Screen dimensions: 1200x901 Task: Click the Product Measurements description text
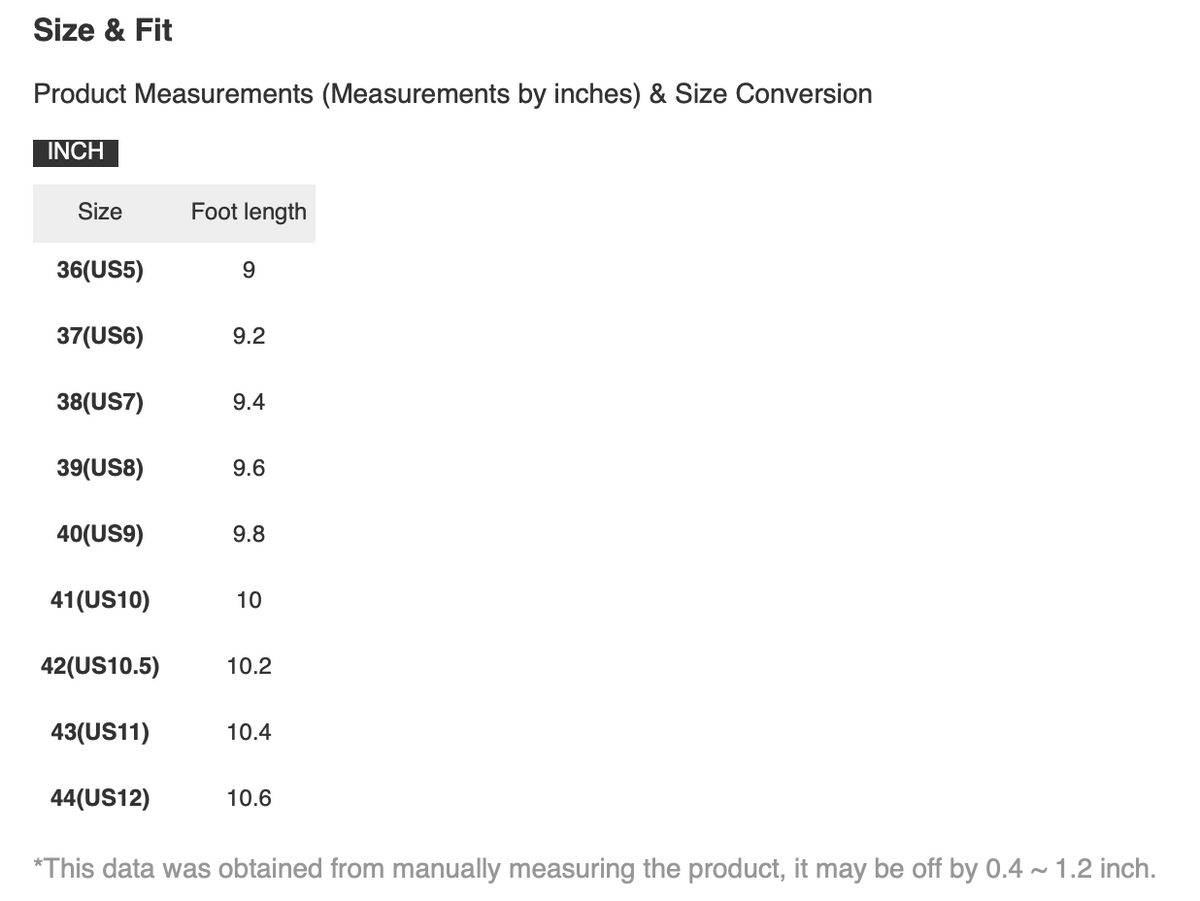tap(453, 94)
